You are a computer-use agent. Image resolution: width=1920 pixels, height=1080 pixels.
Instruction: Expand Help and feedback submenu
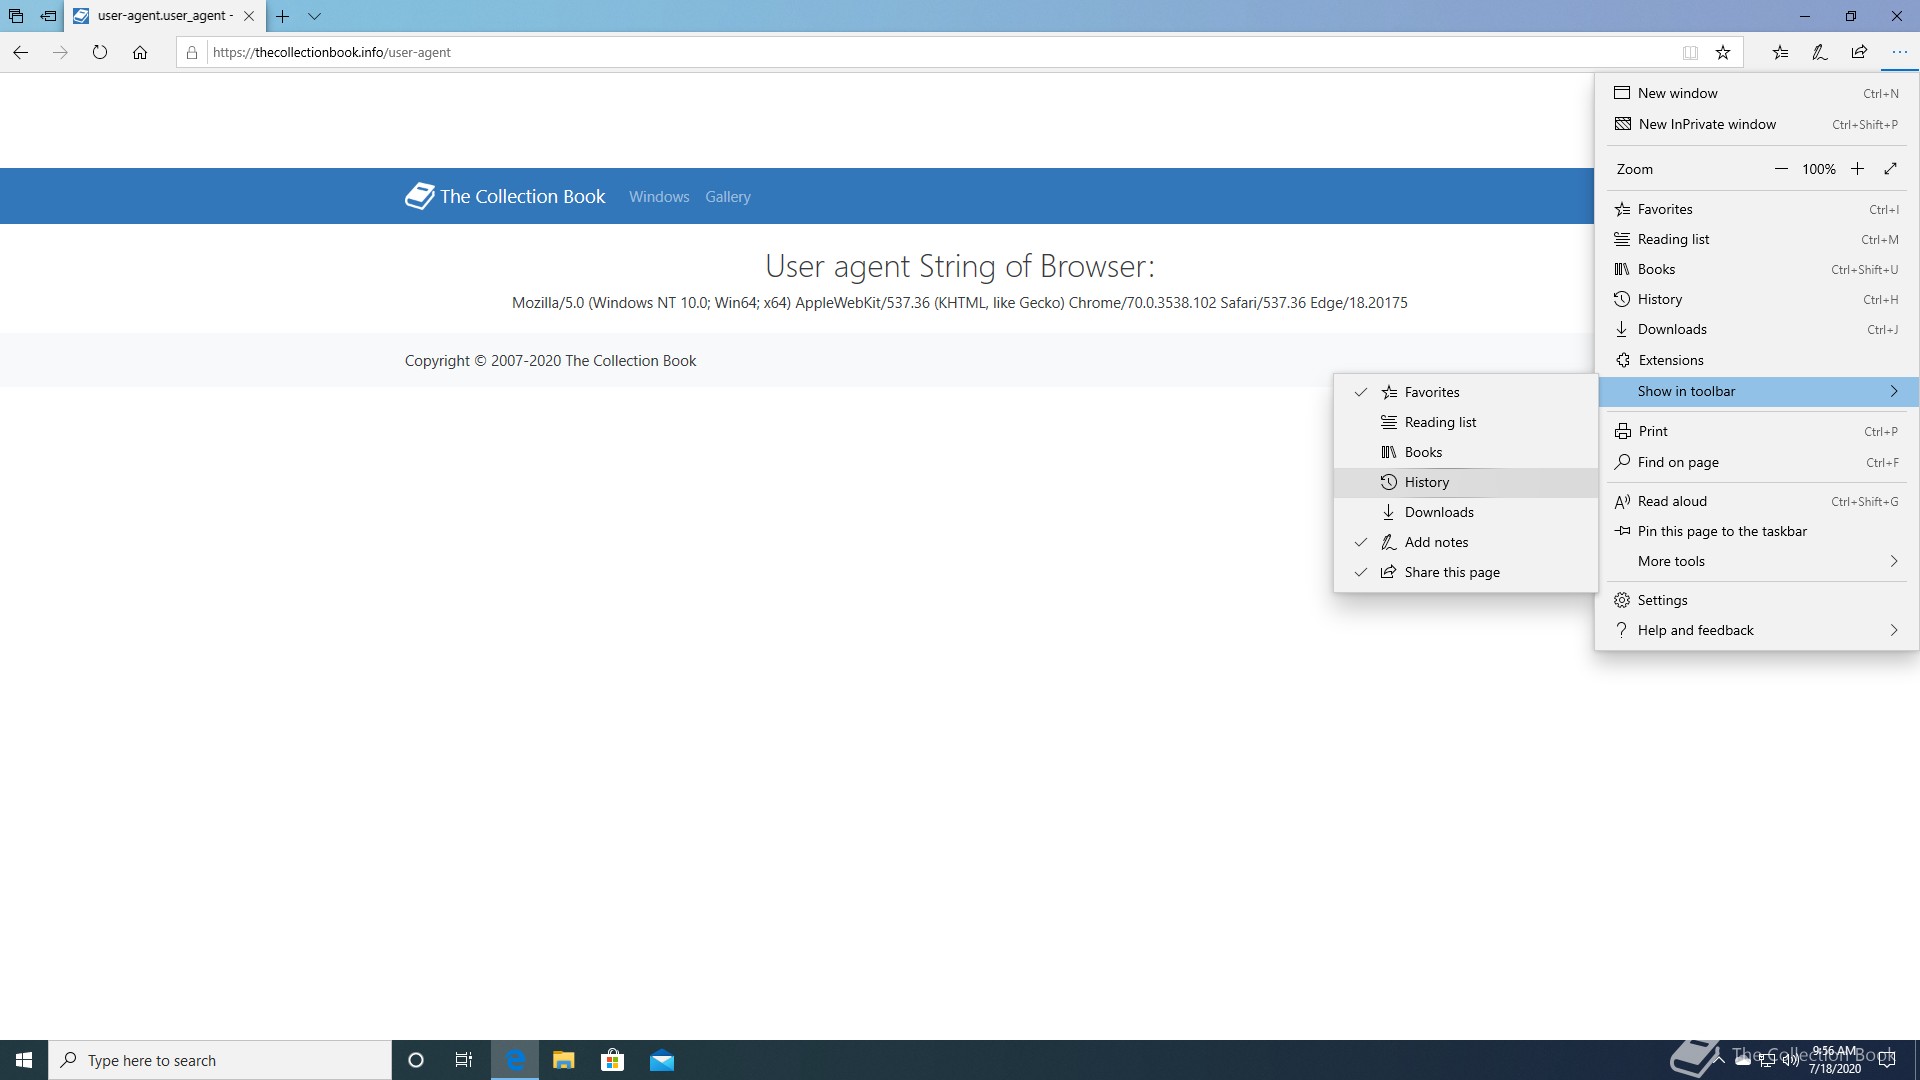1757,630
